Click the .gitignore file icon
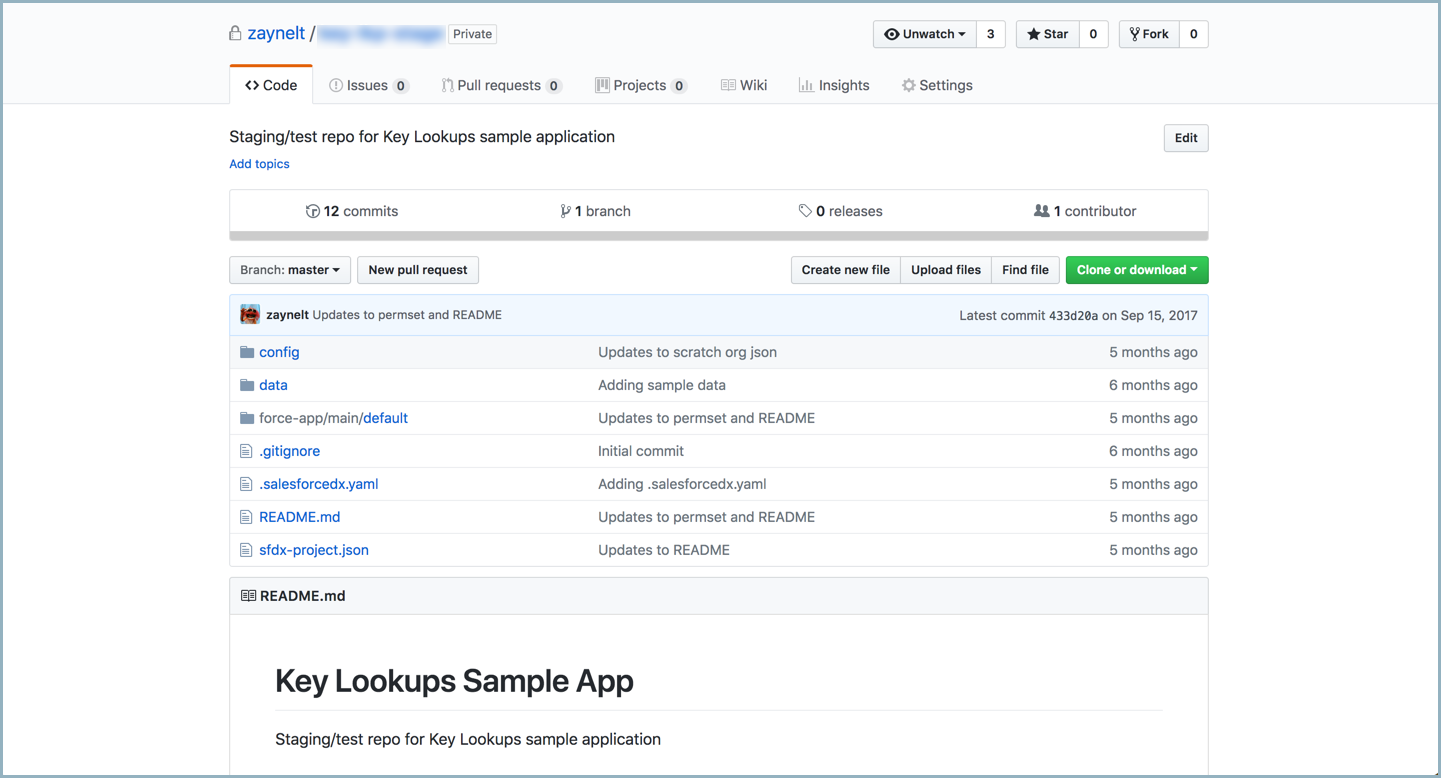The width and height of the screenshot is (1441, 778). [x=246, y=451]
